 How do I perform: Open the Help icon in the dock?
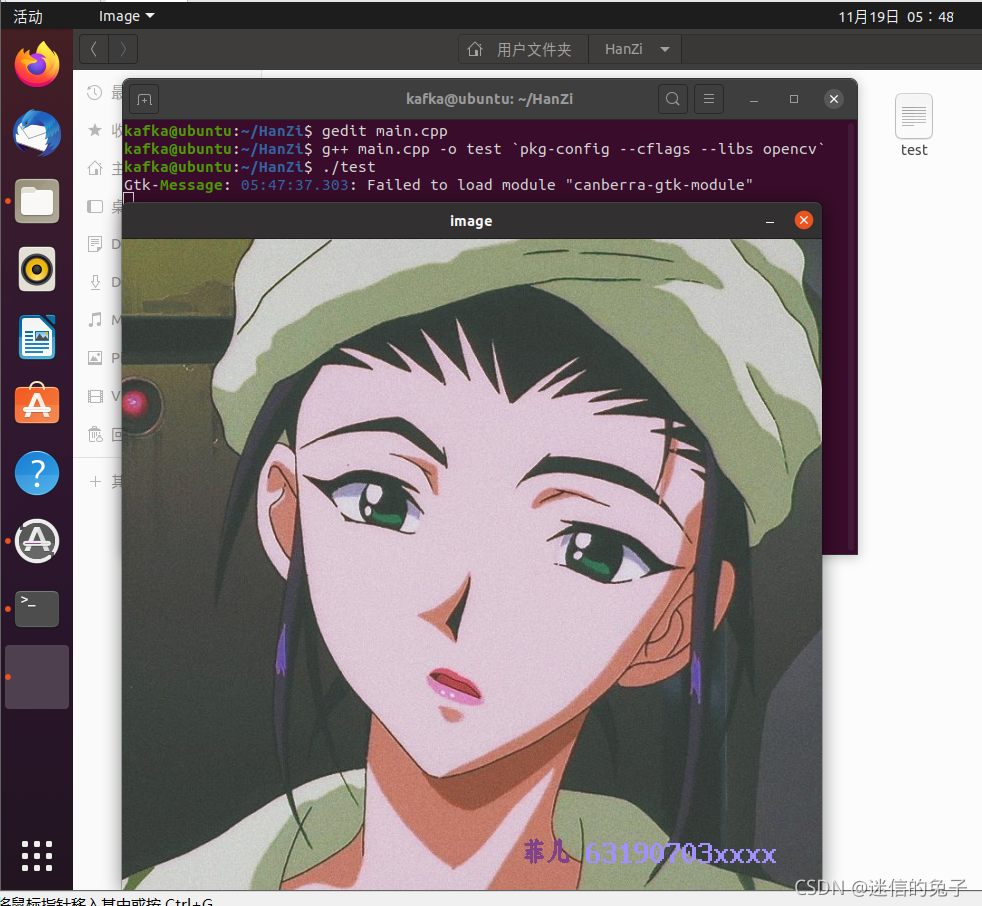(37, 473)
